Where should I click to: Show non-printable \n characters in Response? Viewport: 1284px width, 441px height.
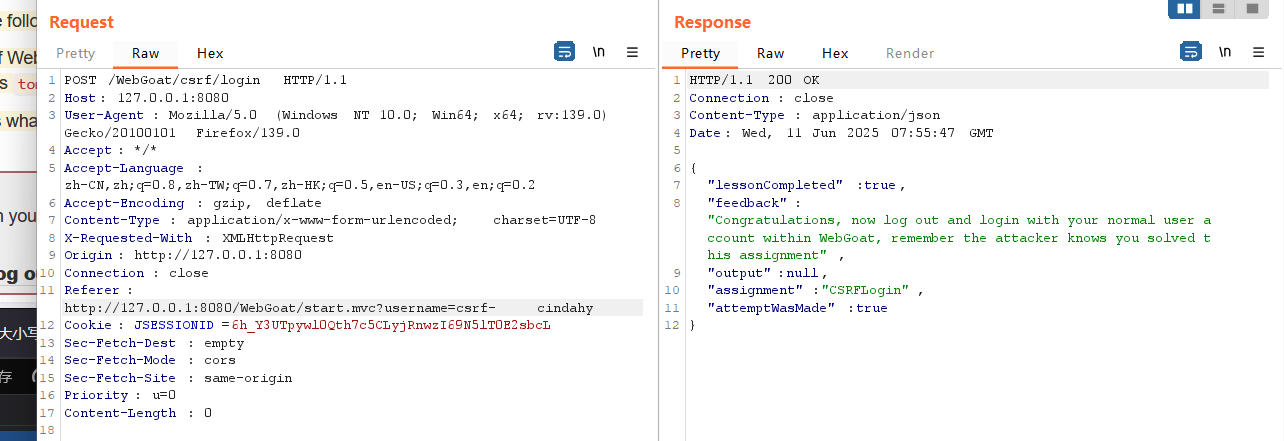(x=1224, y=52)
